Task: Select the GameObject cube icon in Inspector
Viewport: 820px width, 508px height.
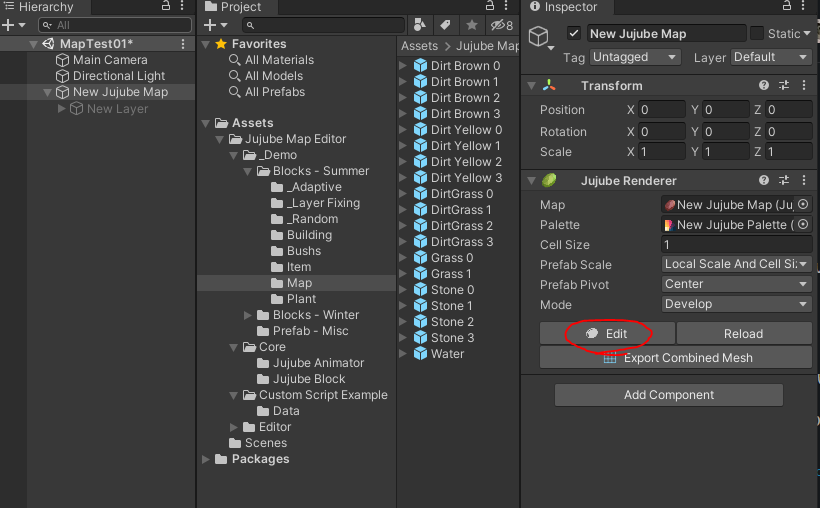Action: coord(541,39)
